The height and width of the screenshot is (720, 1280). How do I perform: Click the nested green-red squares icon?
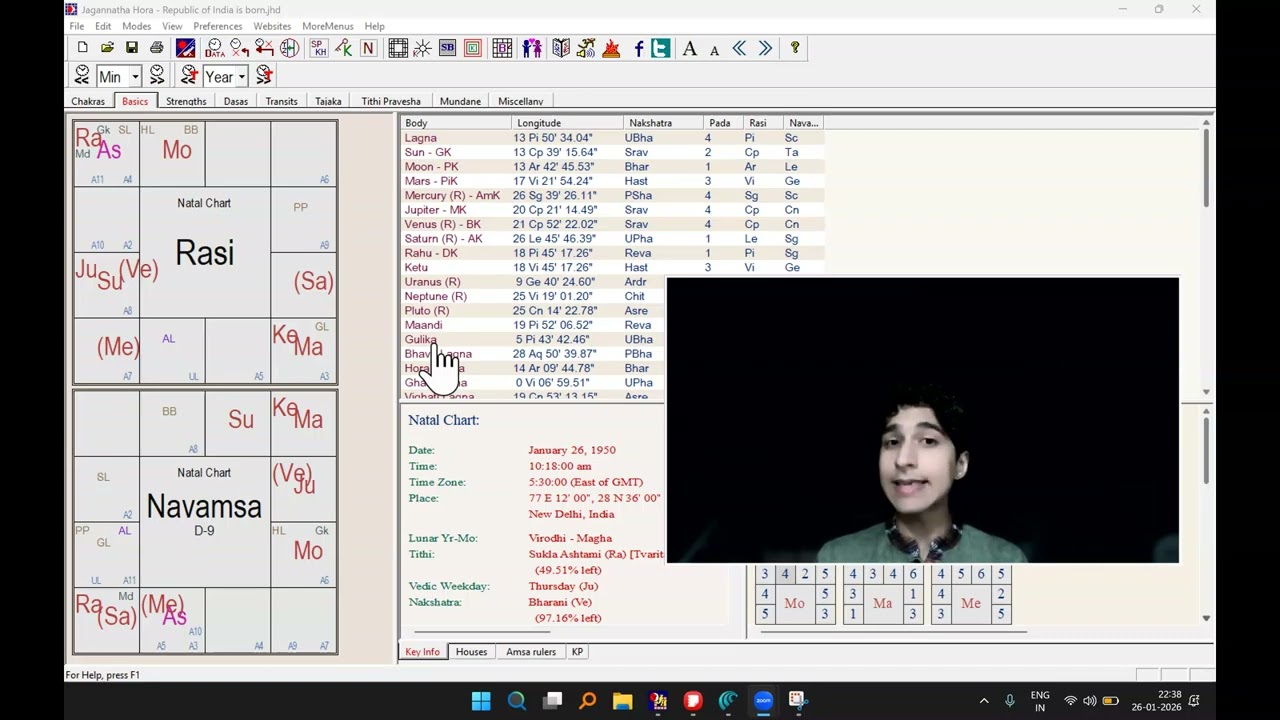pos(472,48)
